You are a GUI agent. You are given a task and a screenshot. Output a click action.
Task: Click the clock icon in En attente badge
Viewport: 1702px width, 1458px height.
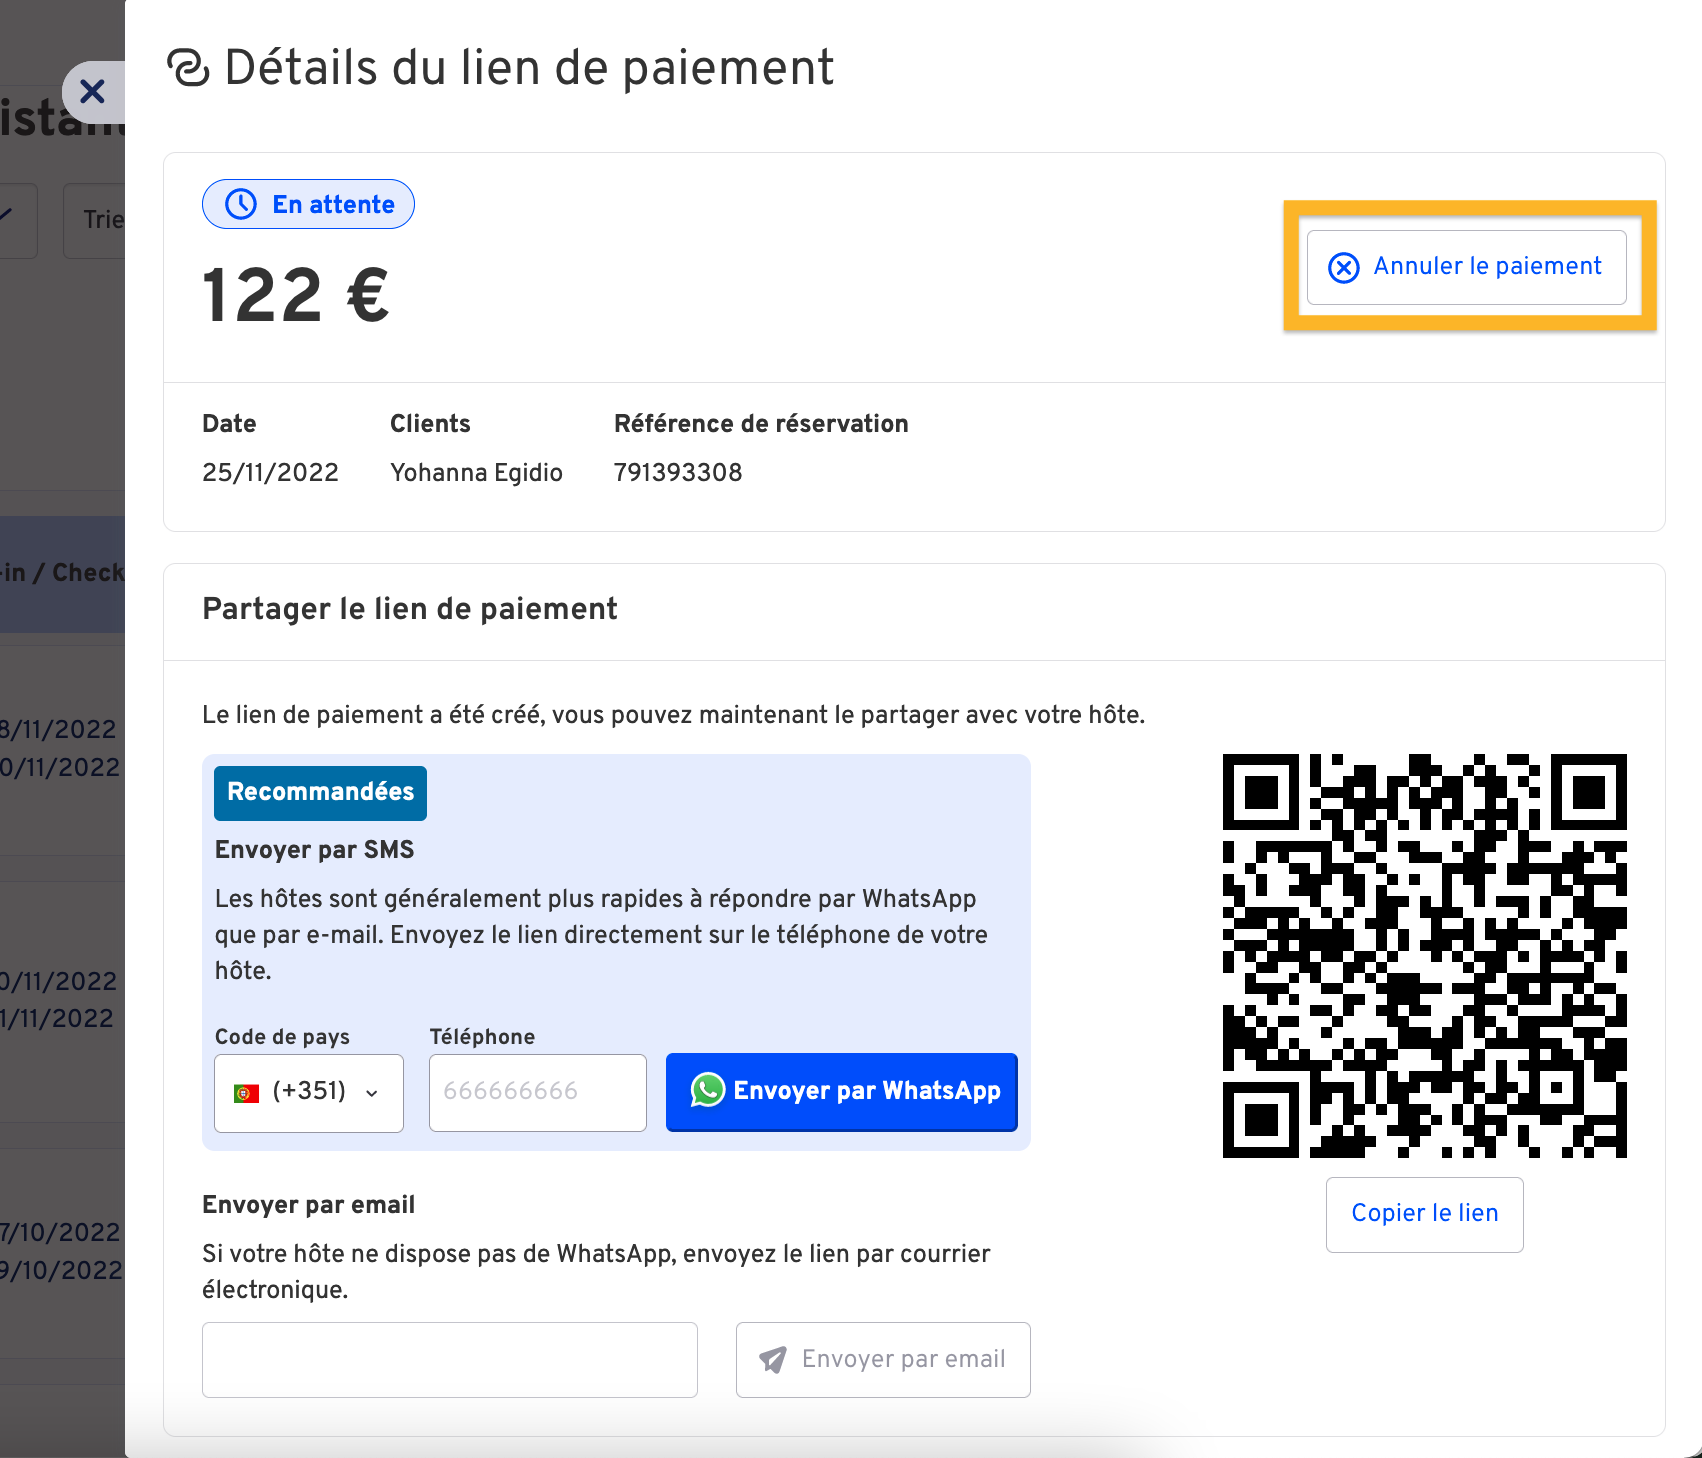pos(241,204)
